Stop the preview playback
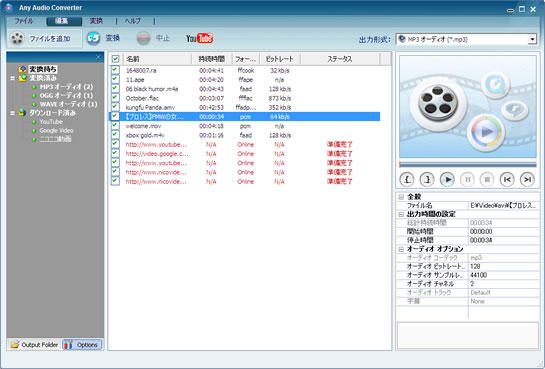Image resolution: width=545 pixels, height=369 pixels. coord(487,179)
